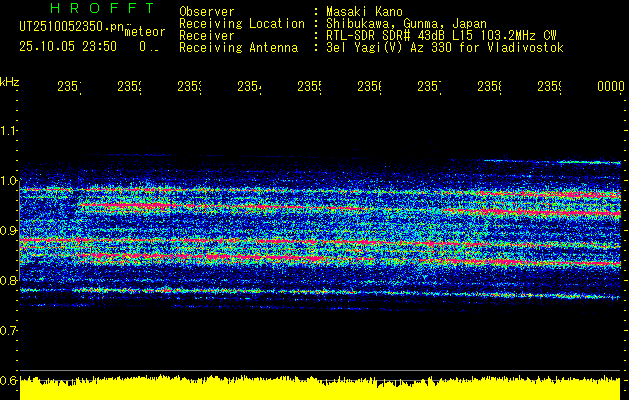The image size is (629, 400).
Task: Click the 0000 time axis label
Action: click(611, 86)
